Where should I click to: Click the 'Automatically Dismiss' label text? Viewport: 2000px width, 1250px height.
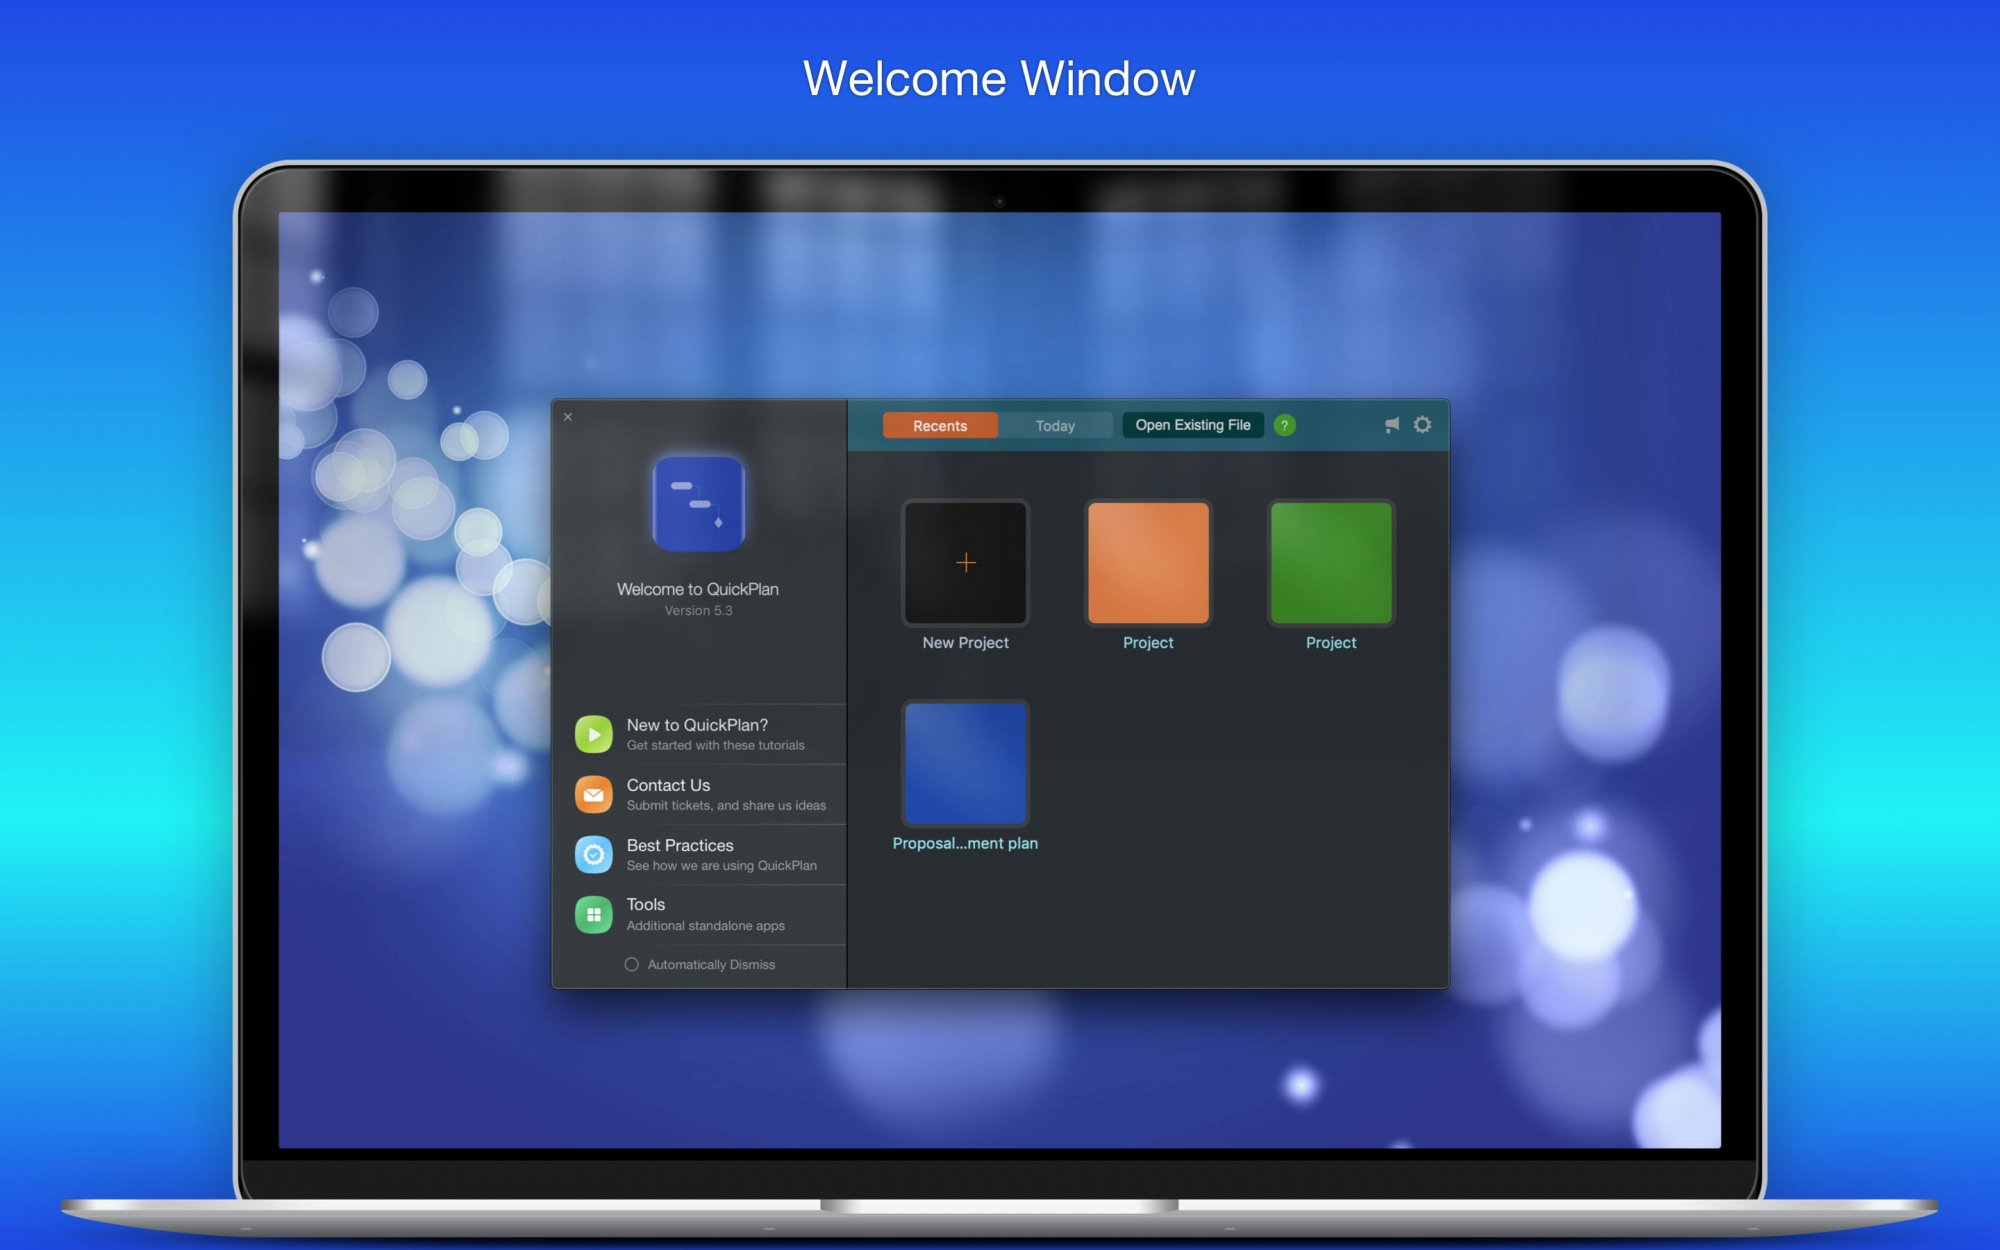711,965
